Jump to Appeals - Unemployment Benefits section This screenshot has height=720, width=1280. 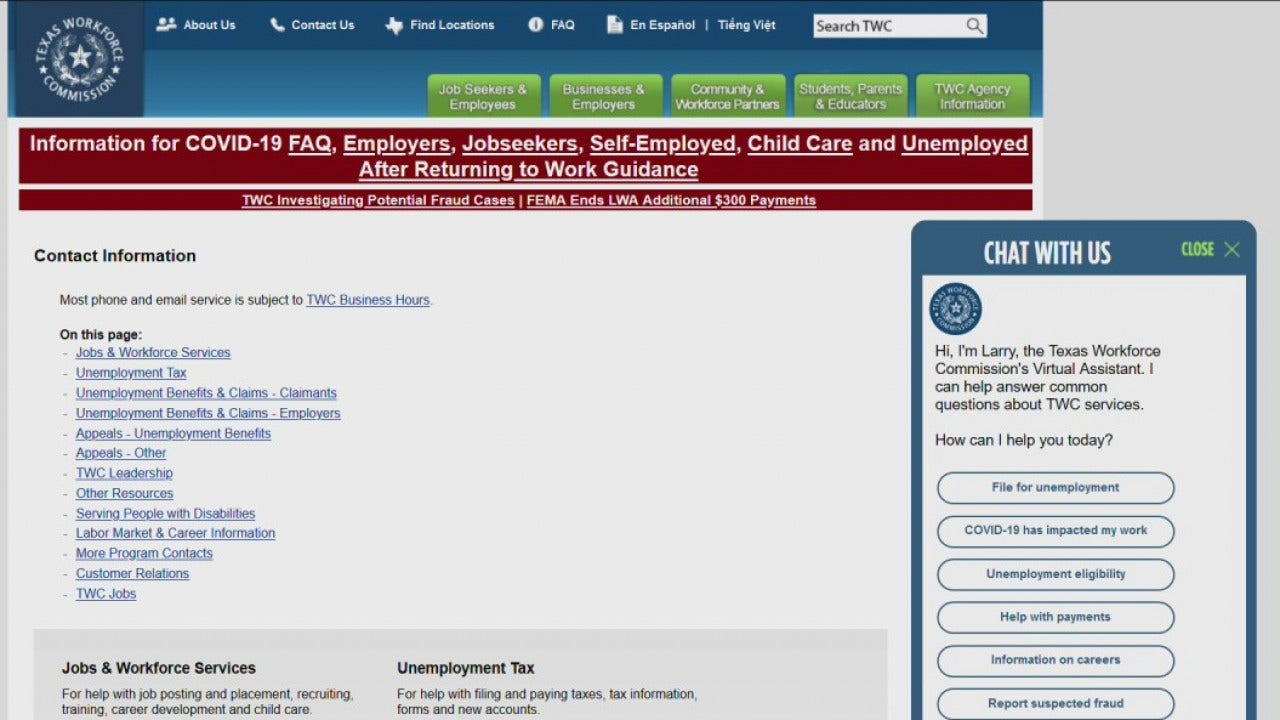173,433
